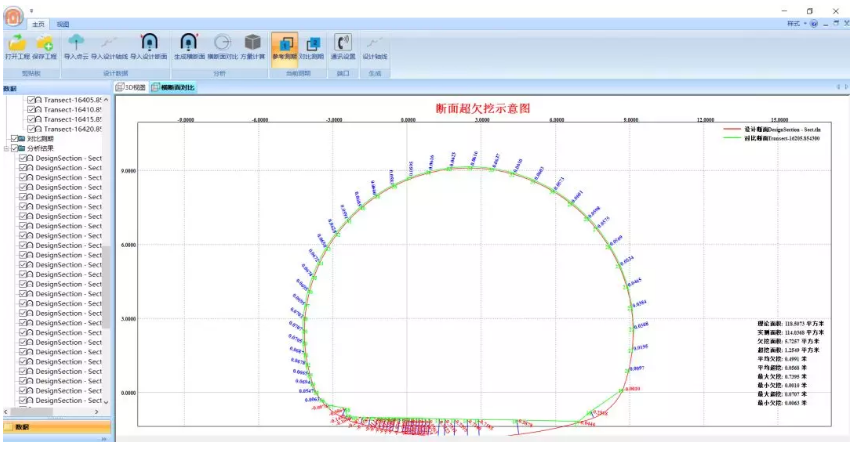Viewport: 854px width, 450px height.
Task: Switch to the 3D视图 document tab
Action: tap(131, 88)
